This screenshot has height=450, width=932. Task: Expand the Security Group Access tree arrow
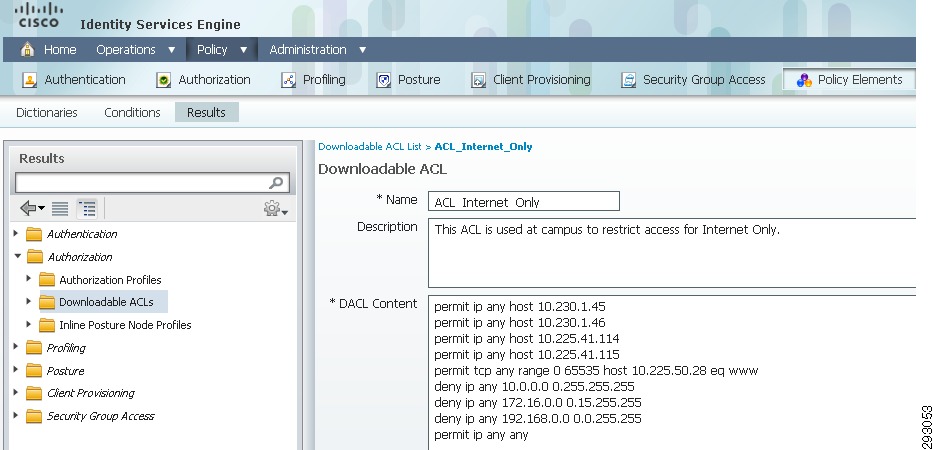click(x=16, y=416)
